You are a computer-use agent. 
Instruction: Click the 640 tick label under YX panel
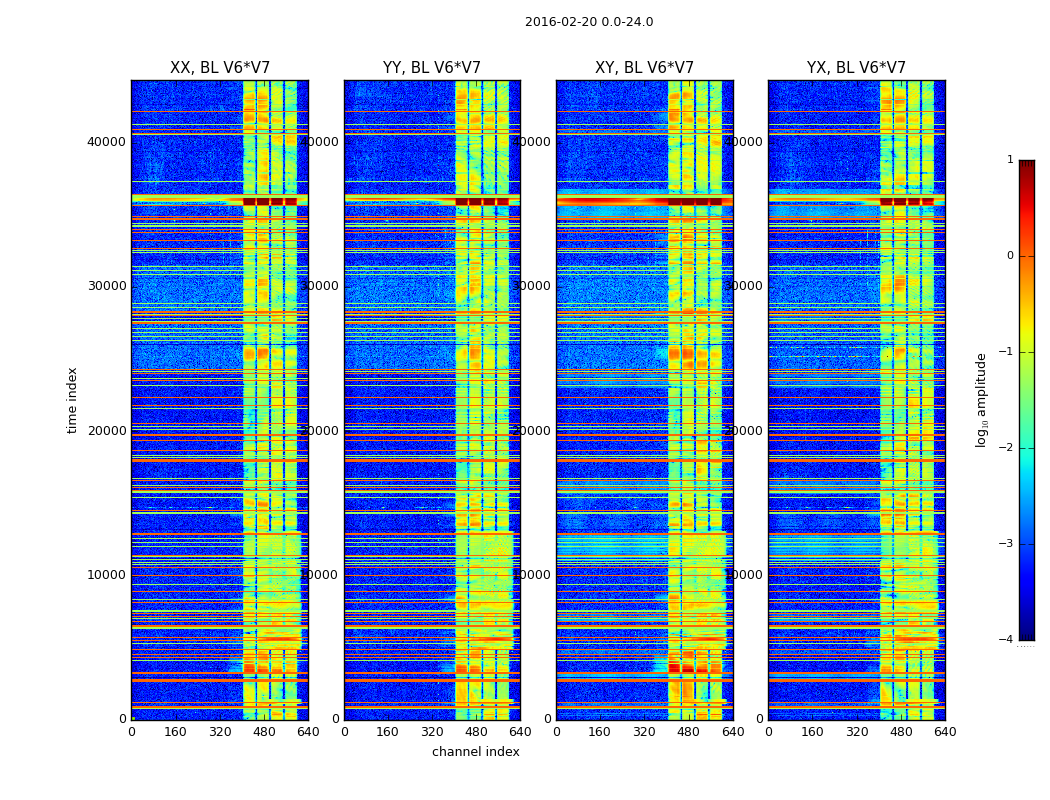click(x=945, y=732)
